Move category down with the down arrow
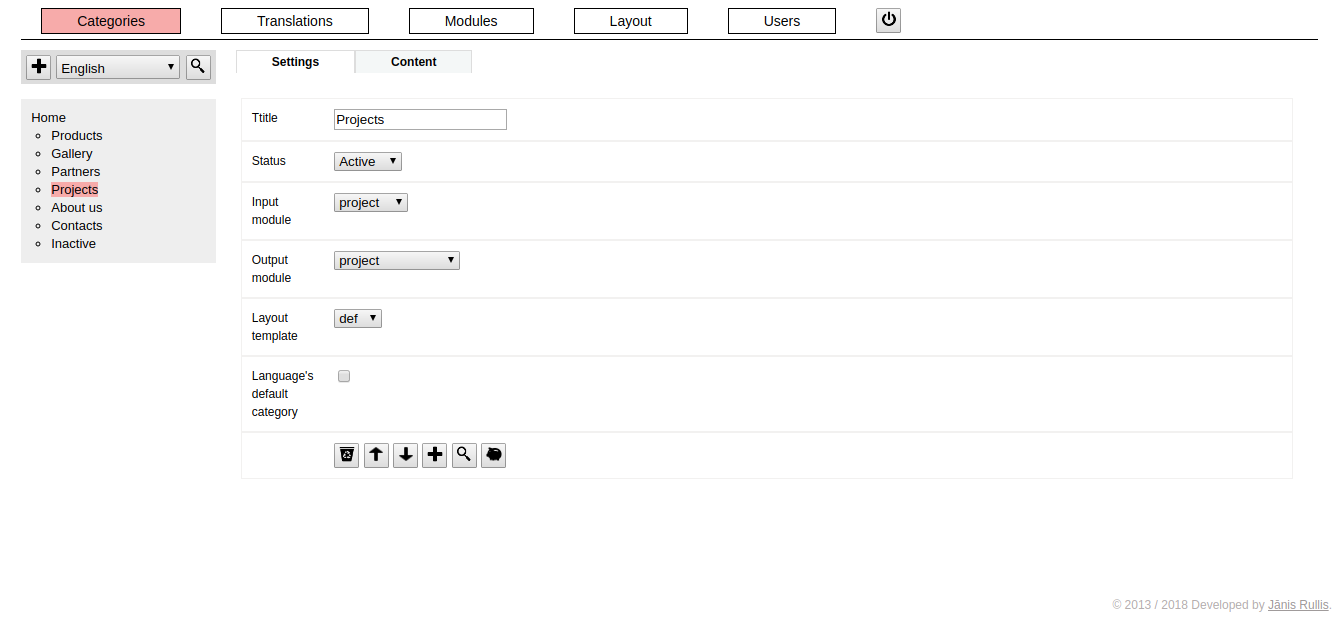This screenshot has height=620, width=1339. (405, 456)
